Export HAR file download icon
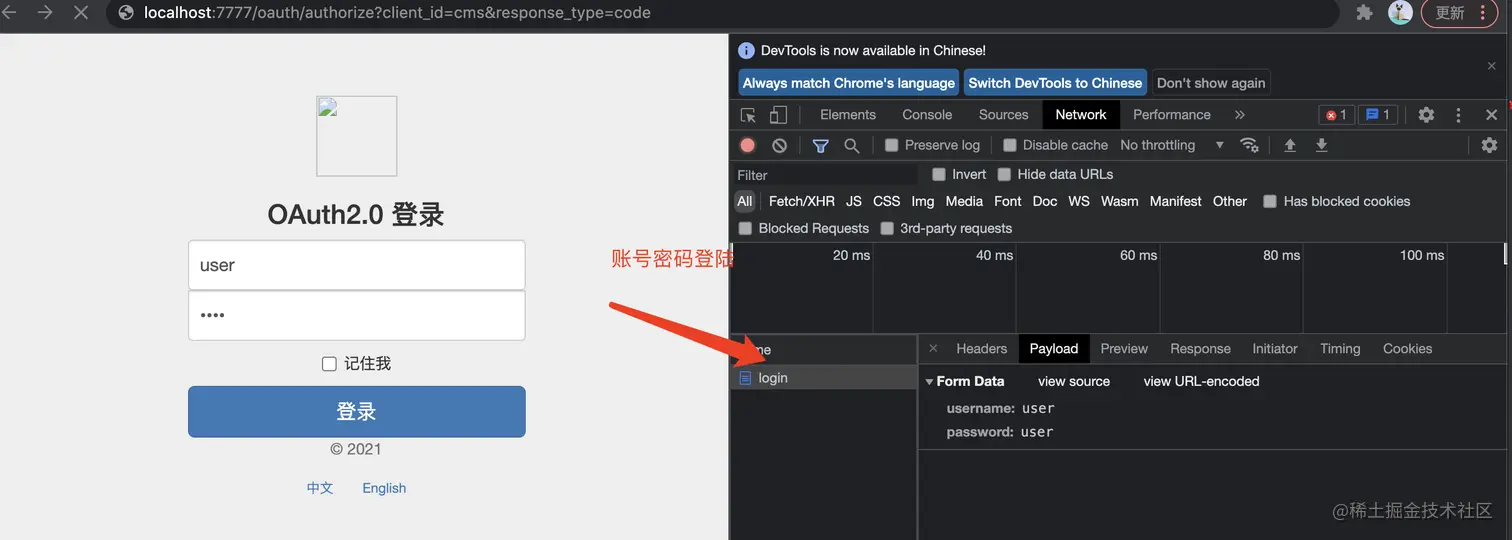 1321,145
